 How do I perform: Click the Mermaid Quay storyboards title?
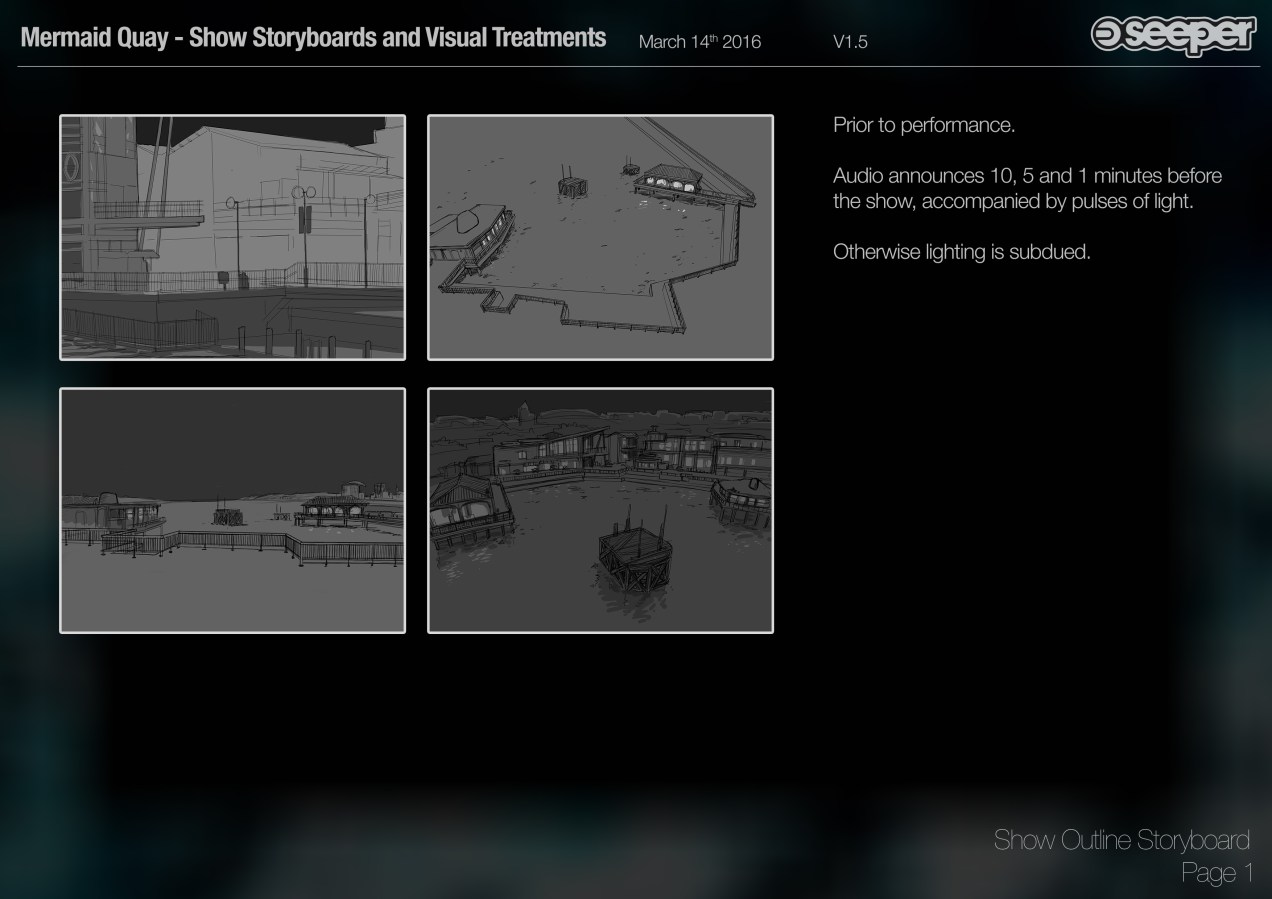click(x=313, y=38)
